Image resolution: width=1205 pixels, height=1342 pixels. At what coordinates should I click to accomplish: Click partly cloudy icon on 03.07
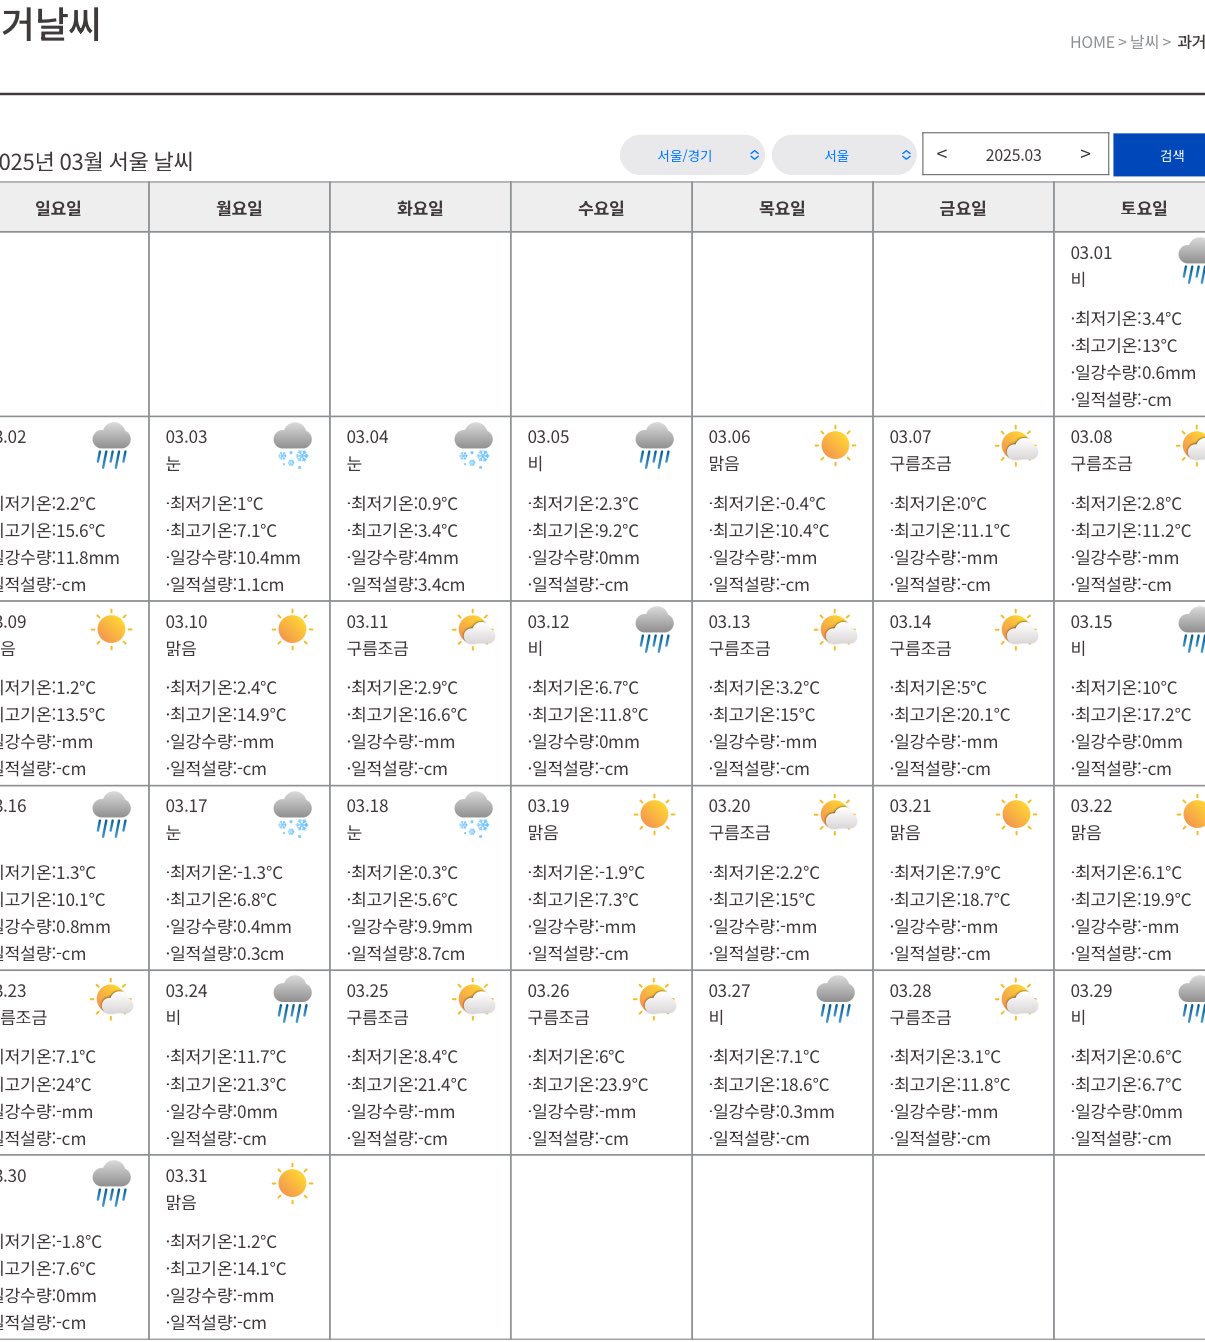(1017, 445)
